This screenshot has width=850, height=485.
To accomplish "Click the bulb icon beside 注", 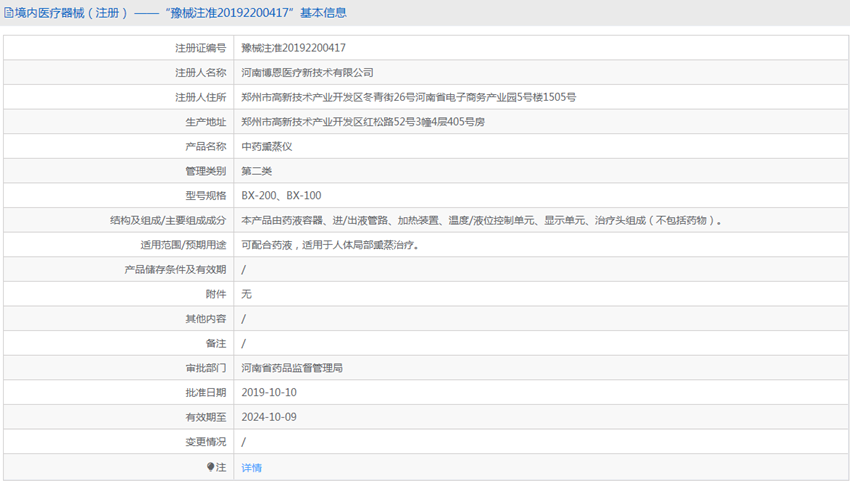I will point(211,467).
